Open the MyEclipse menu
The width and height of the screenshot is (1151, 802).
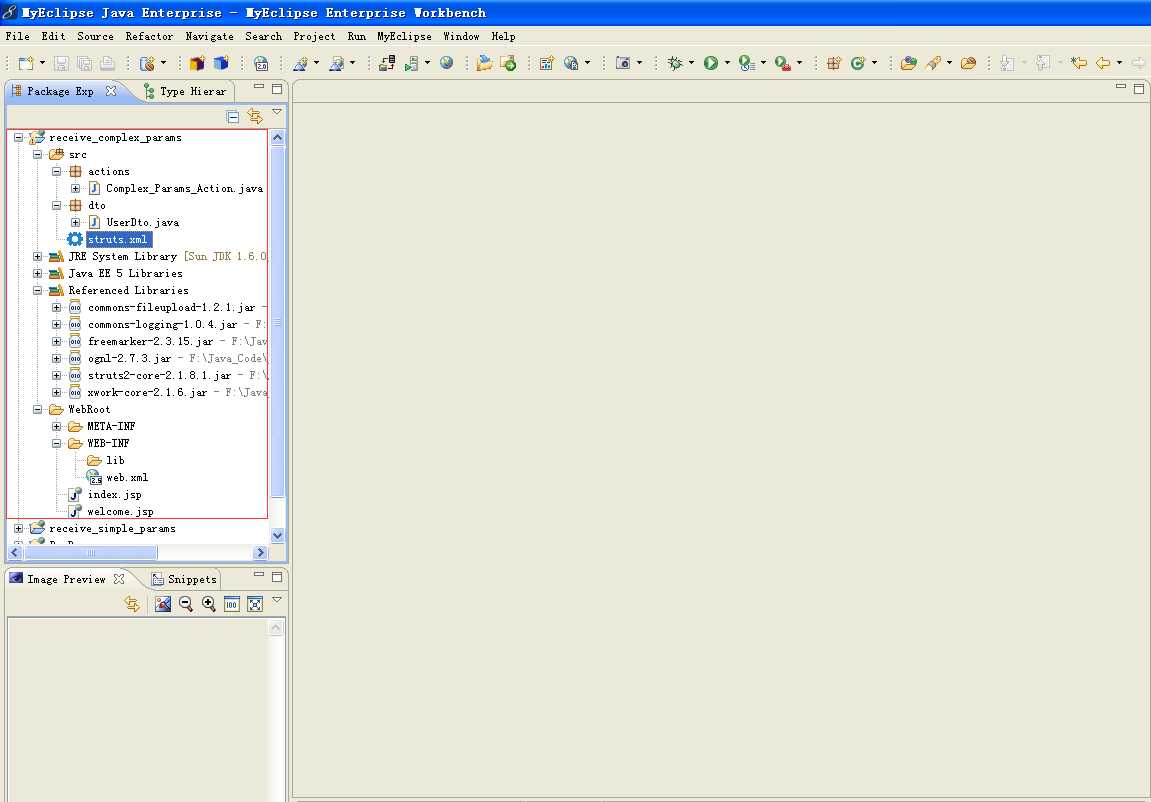[x=404, y=36]
